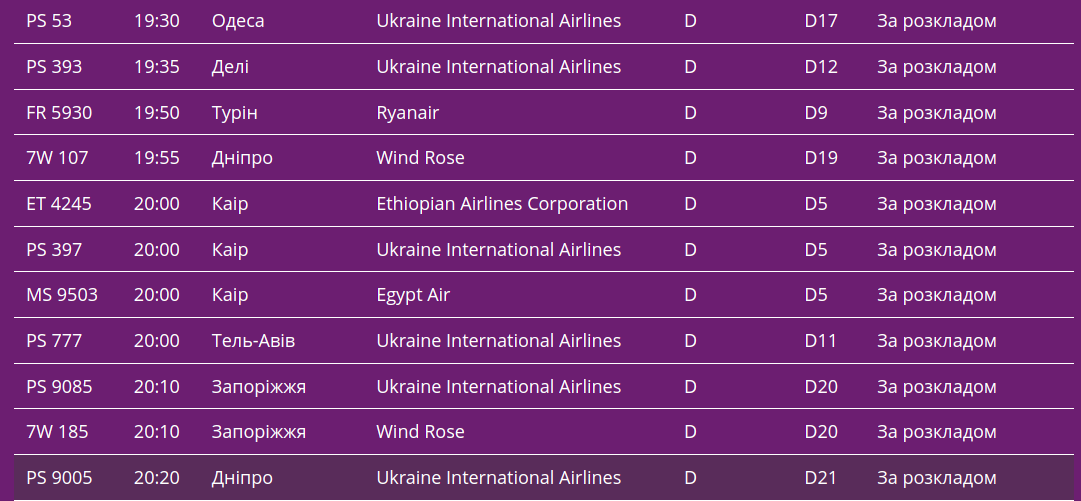
Task: Open flight ET 4245 details
Action: (x=59, y=204)
